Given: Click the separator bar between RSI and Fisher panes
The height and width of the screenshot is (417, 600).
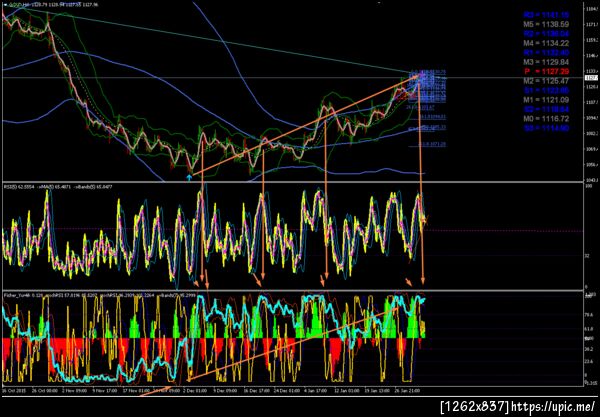Looking at the screenshot, I should pyautogui.click(x=293, y=290).
